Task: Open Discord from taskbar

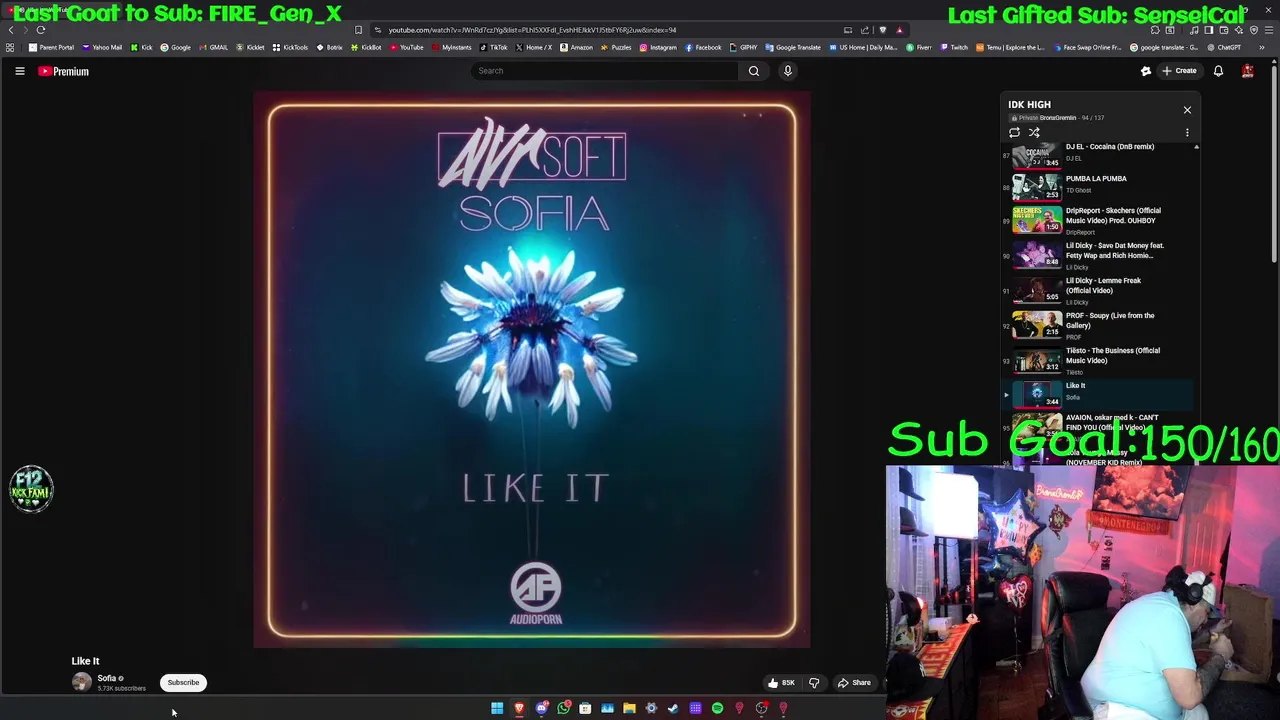Action: point(541,709)
